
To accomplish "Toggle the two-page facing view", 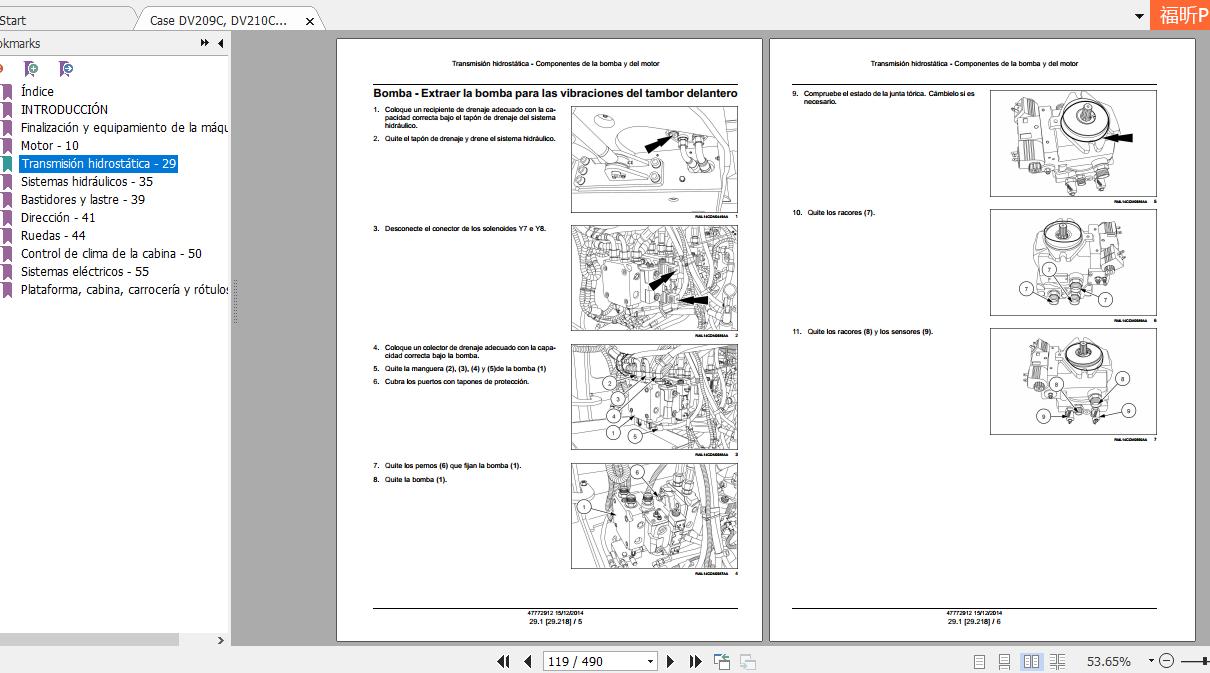I will coord(1031,661).
